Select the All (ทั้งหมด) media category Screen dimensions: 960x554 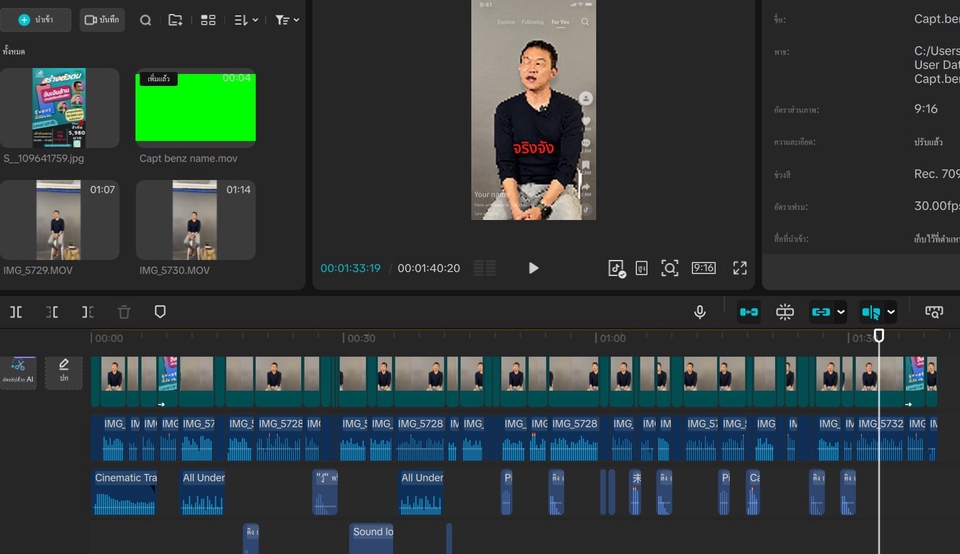pyautogui.click(x=13, y=51)
